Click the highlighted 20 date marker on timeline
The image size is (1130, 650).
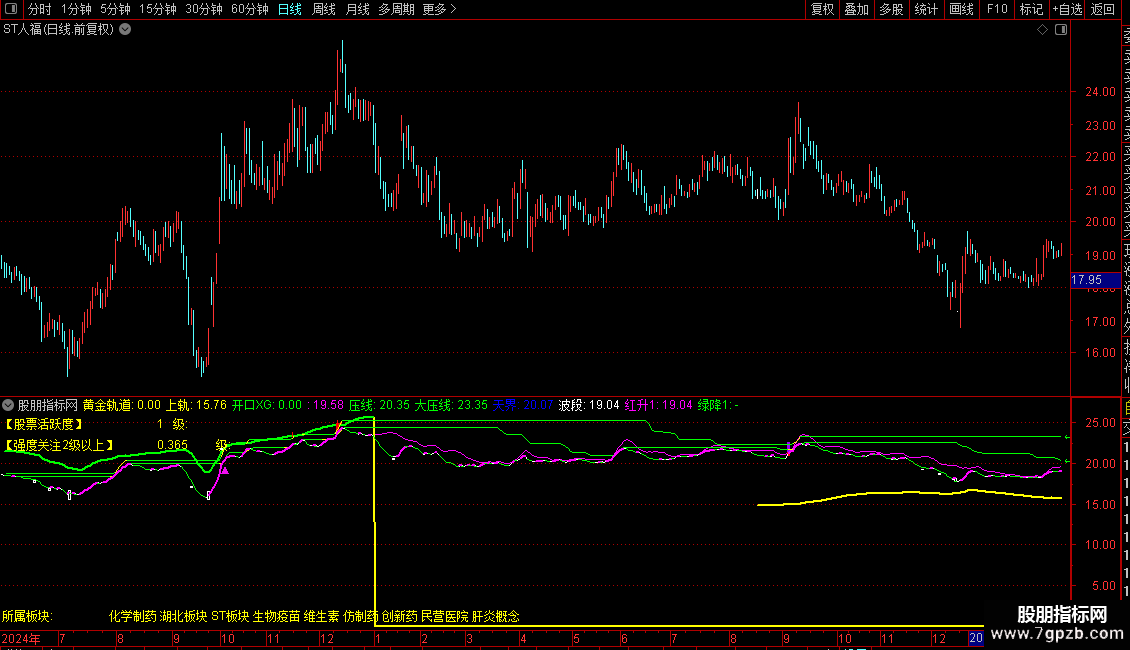pos(976,638)
